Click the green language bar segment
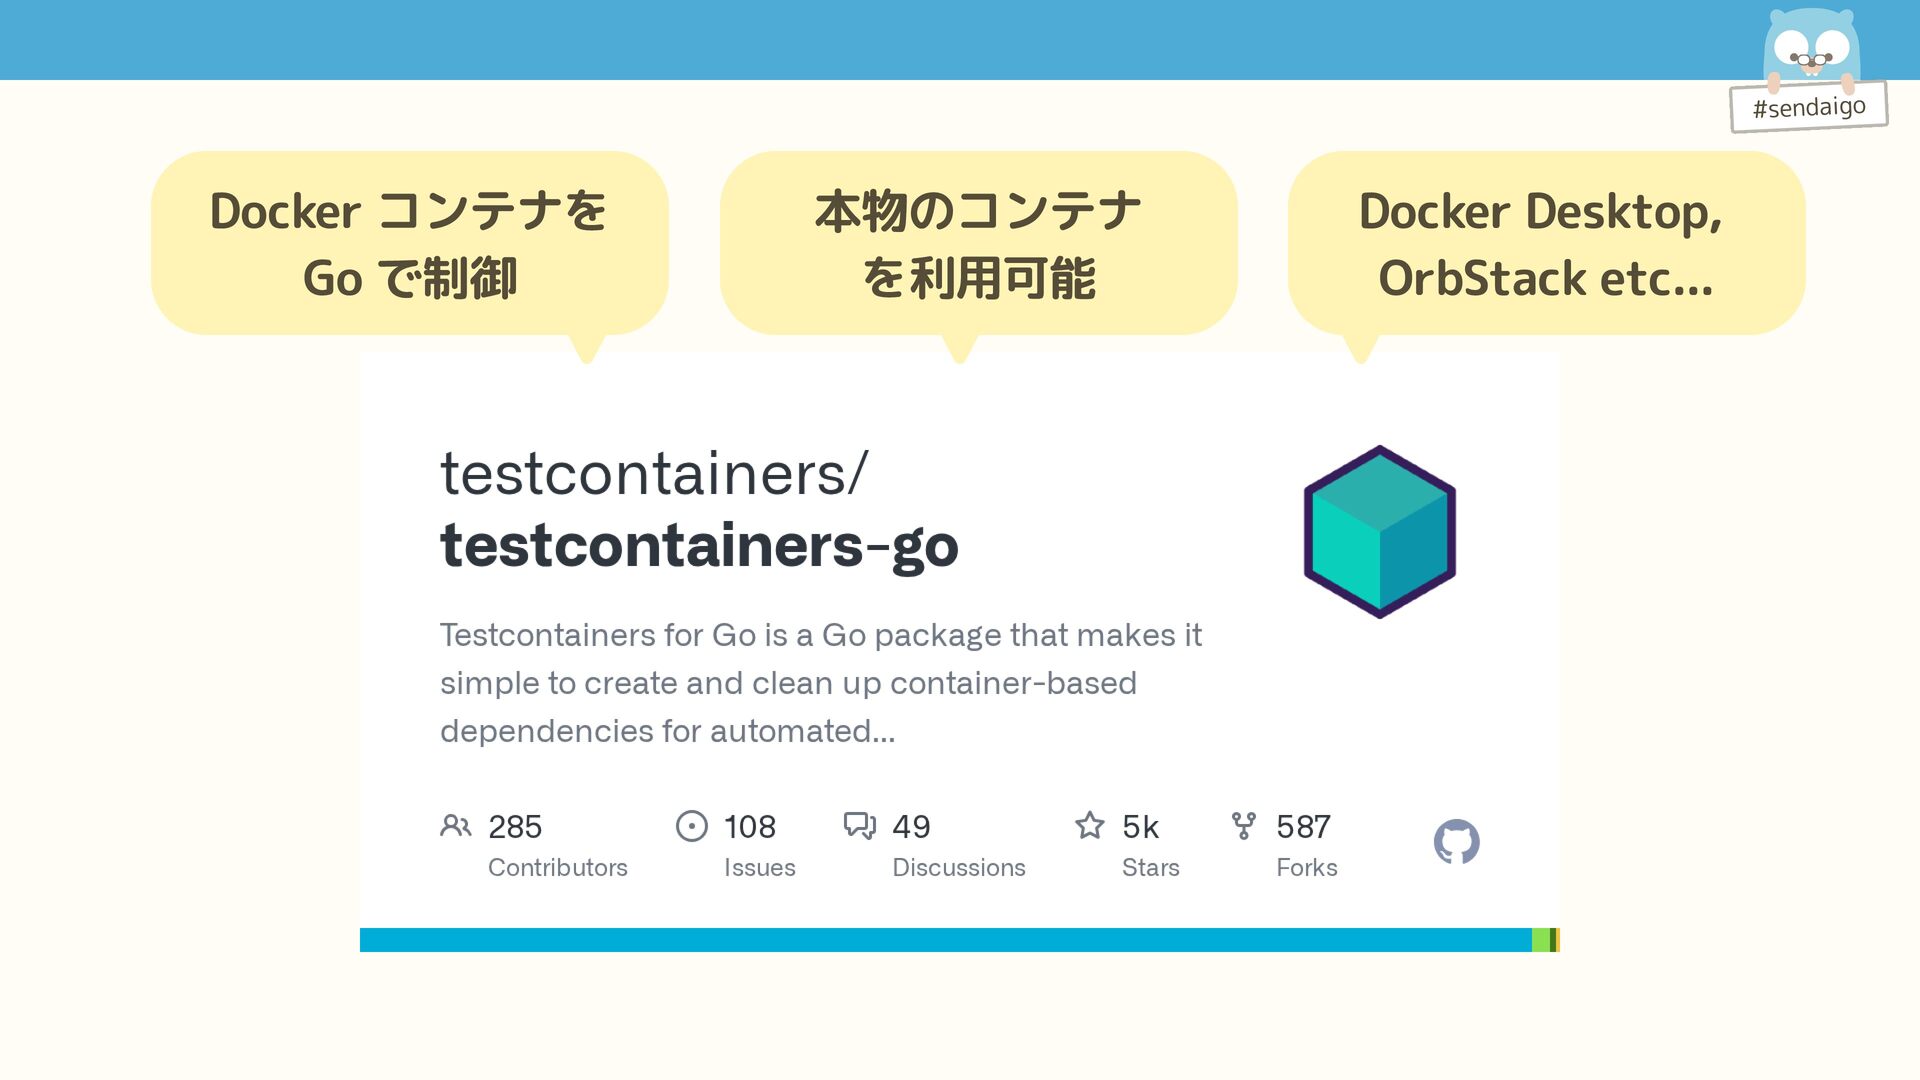 point(1540,940)
